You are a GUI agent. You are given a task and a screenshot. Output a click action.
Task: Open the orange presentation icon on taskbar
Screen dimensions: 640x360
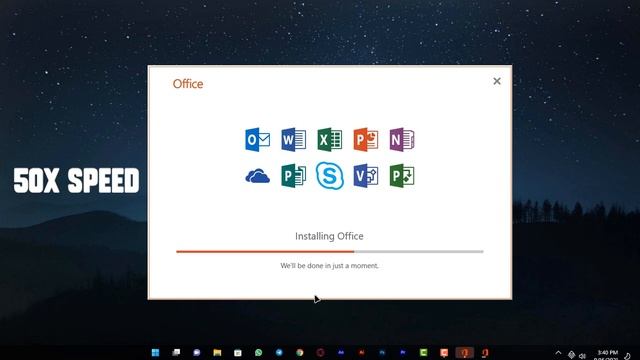(x=444, y=353)
